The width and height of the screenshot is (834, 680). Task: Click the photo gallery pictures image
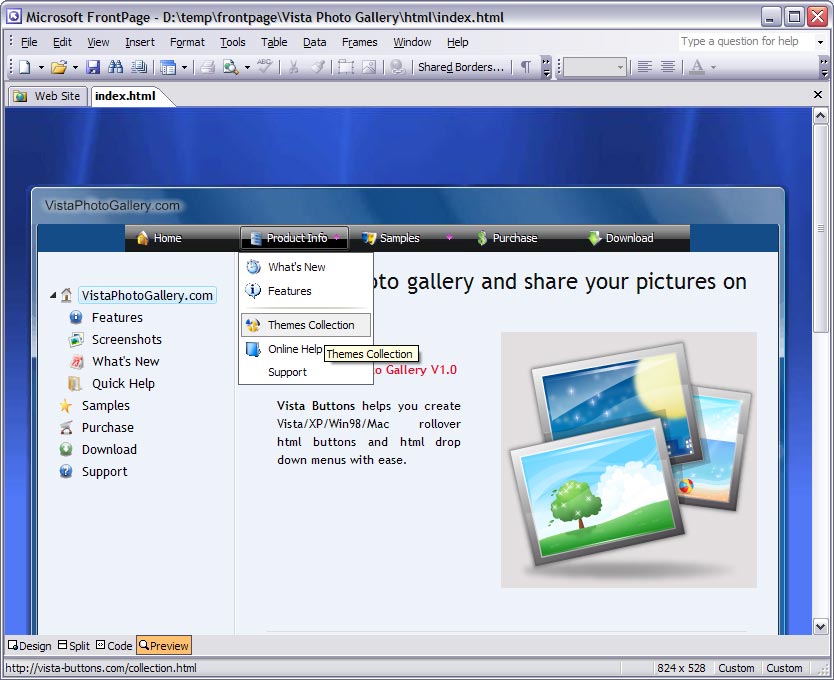click(x=629, y=460)
